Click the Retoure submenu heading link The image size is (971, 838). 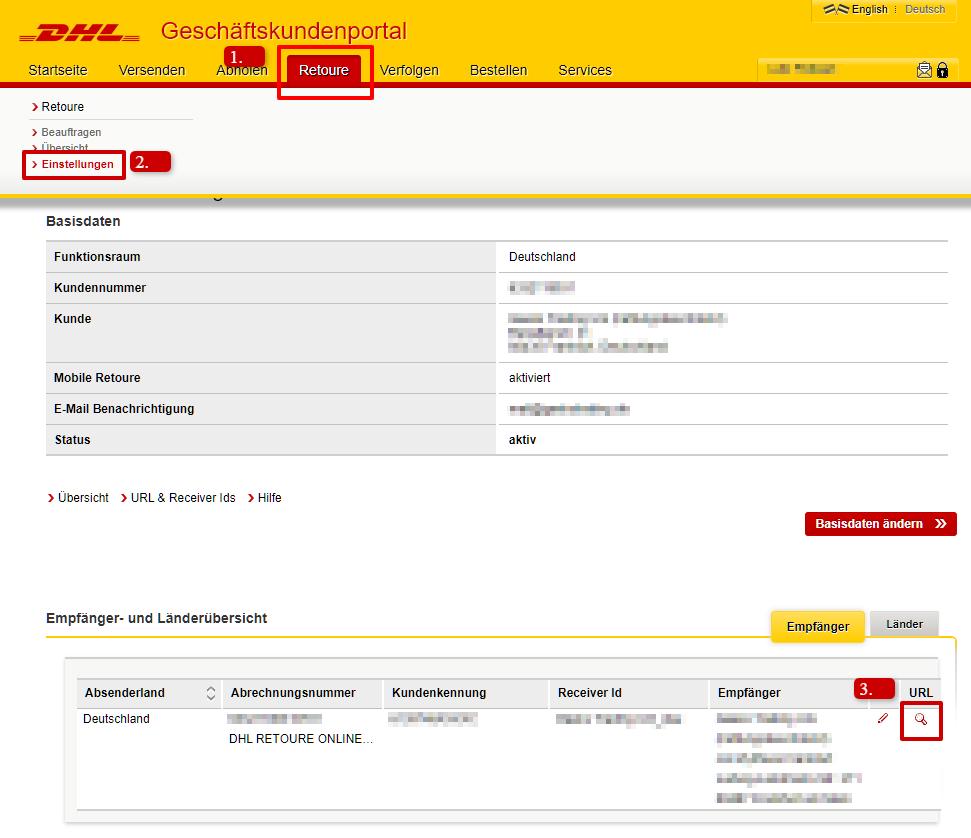tap(63, 107)
